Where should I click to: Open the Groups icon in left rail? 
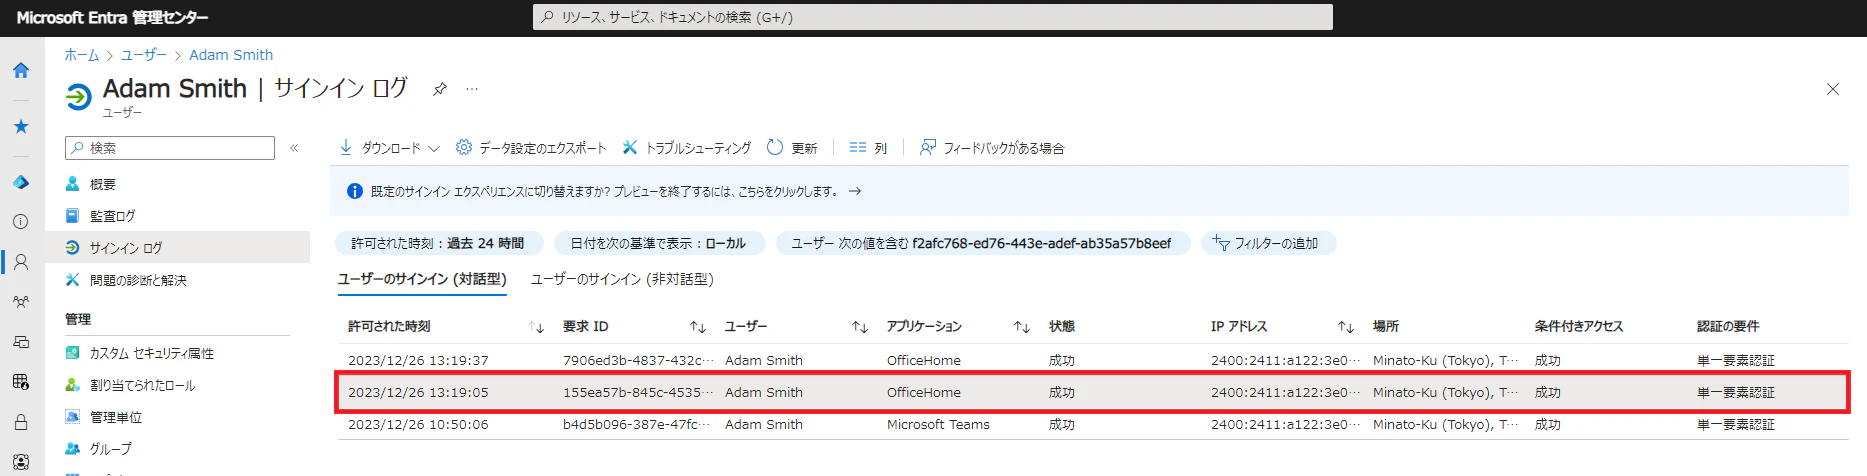pyautogui.click(x=21, y=301)
